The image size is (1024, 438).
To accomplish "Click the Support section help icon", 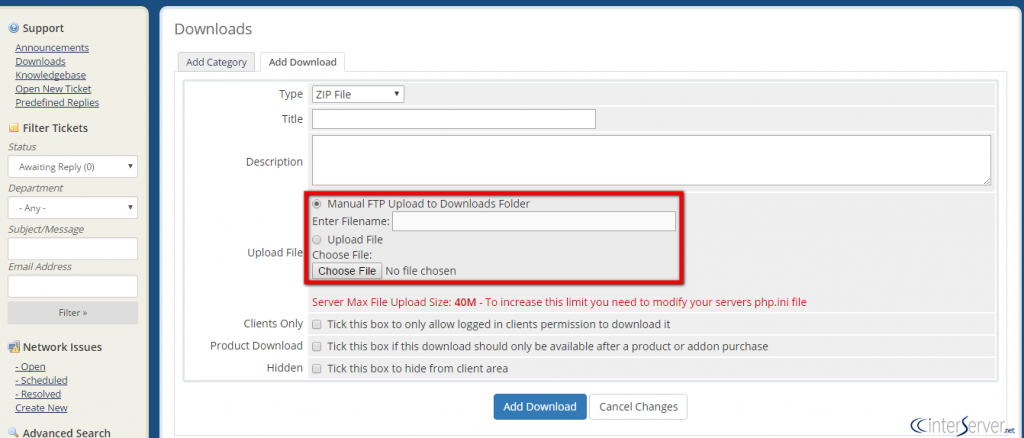I will click(14, 28).
